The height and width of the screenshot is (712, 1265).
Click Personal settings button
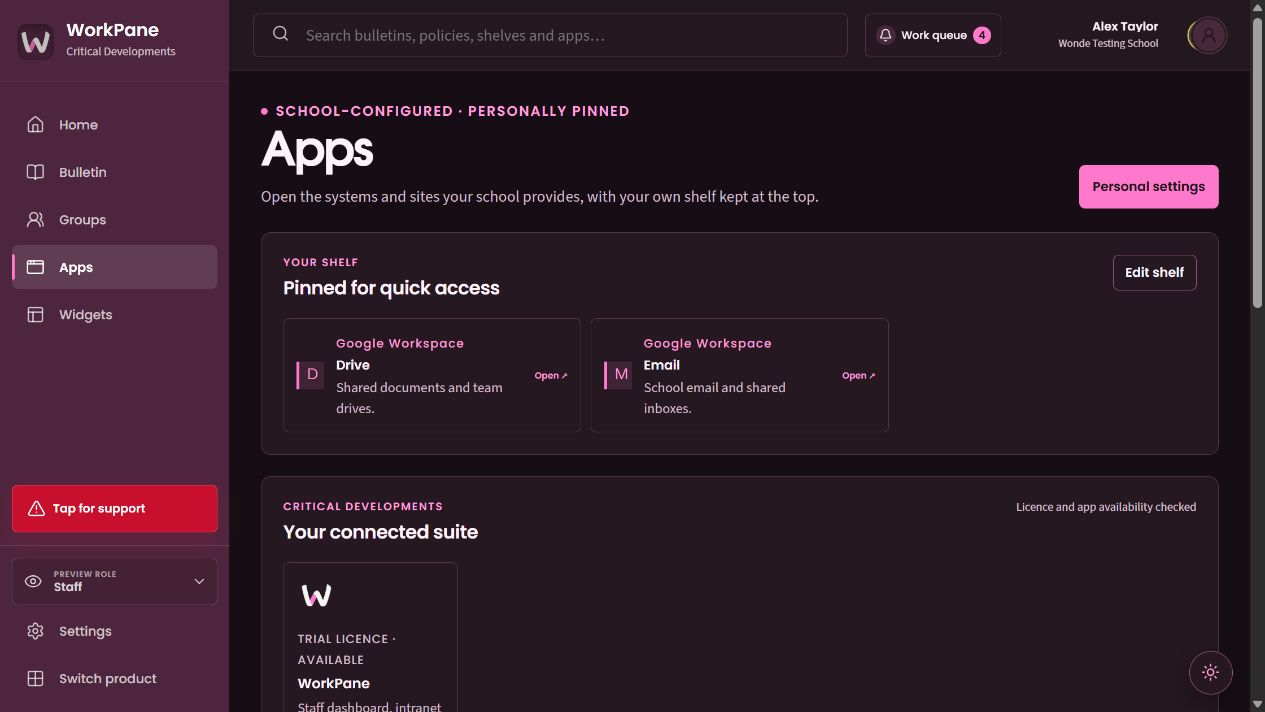pos(1148,187)
